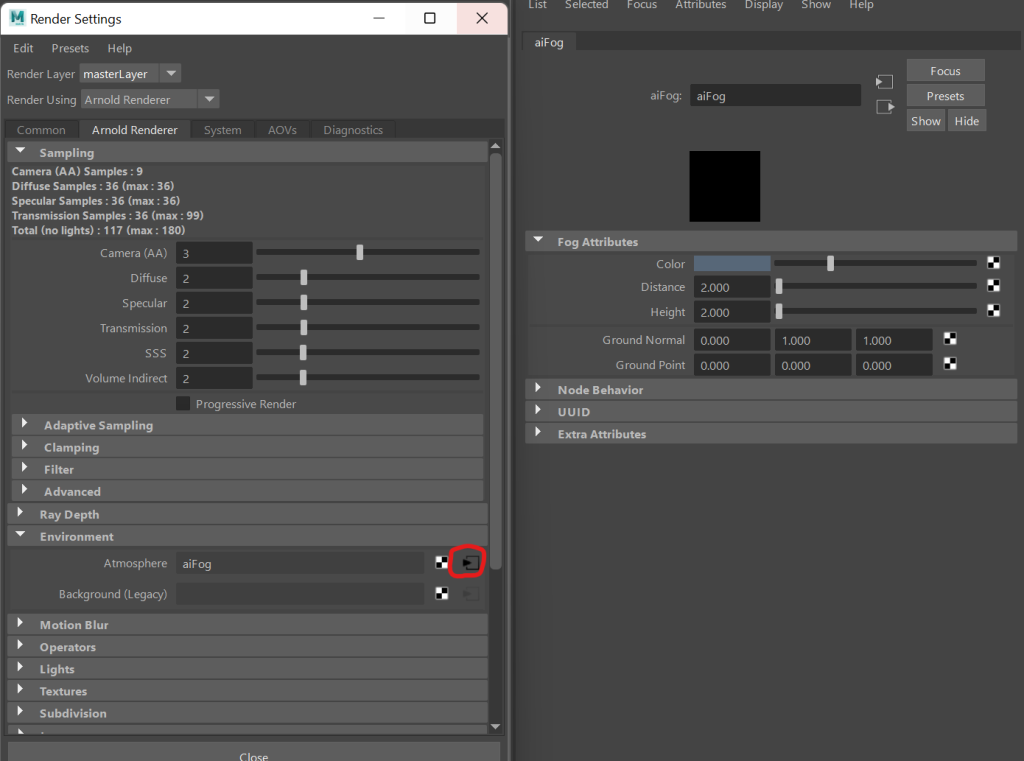Click the fog Distance slider
This screenshot has height=761, width=1024.
pyautogui.click(x=875, y=286)
